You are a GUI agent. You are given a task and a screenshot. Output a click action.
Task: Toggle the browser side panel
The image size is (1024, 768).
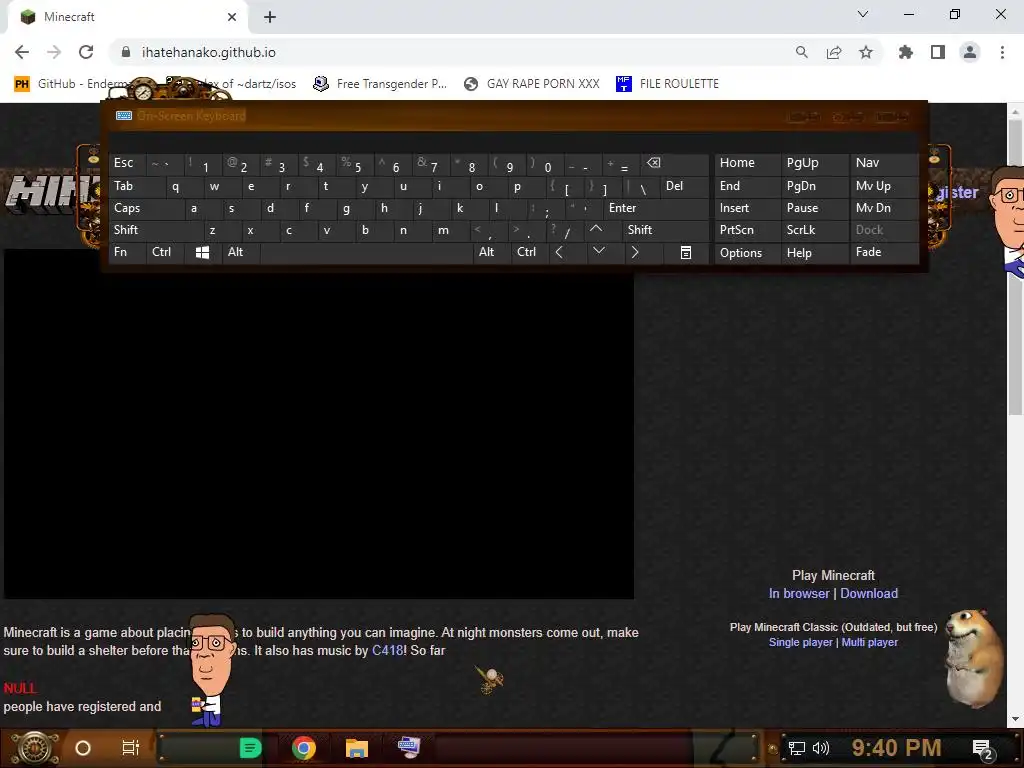coord(938,52)
